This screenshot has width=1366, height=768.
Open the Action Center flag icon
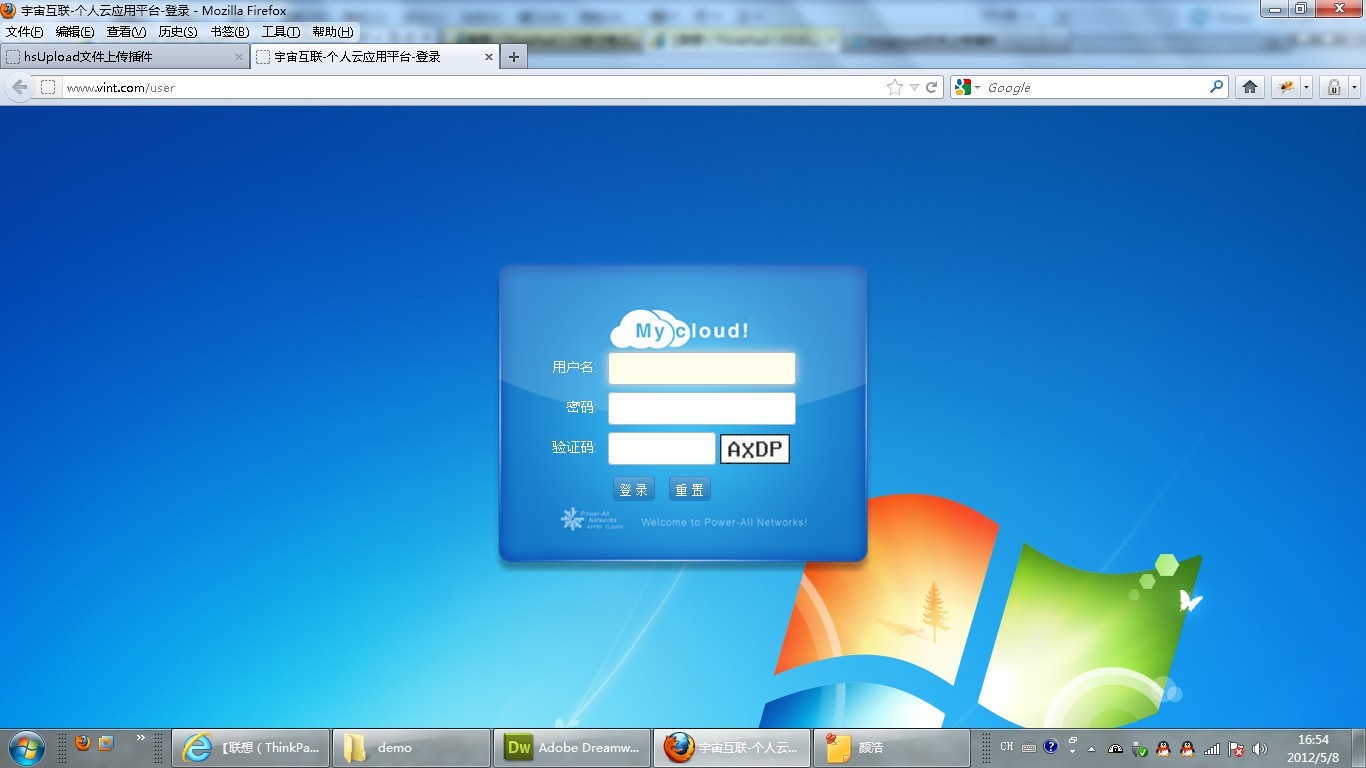point(1236,748)
